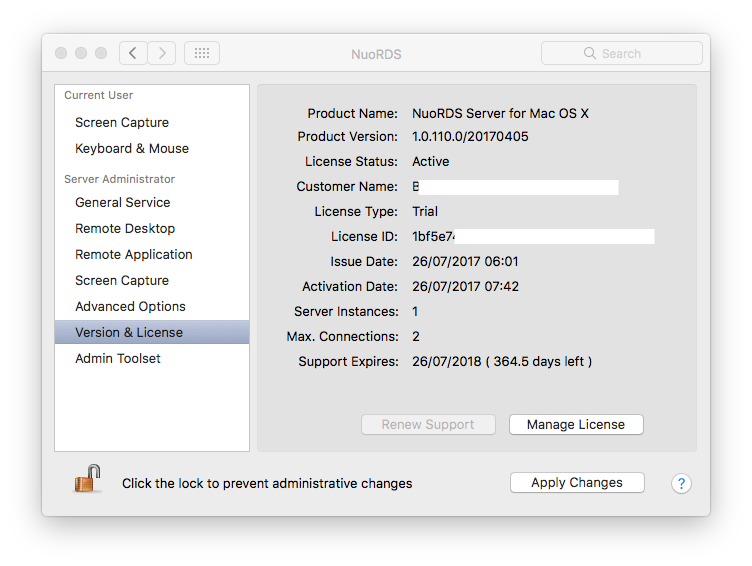Click the NuoRDS window title
Image resolution: width=752 pixels, height=566 pixels.
pyautogui.click(x=376, y=54)
